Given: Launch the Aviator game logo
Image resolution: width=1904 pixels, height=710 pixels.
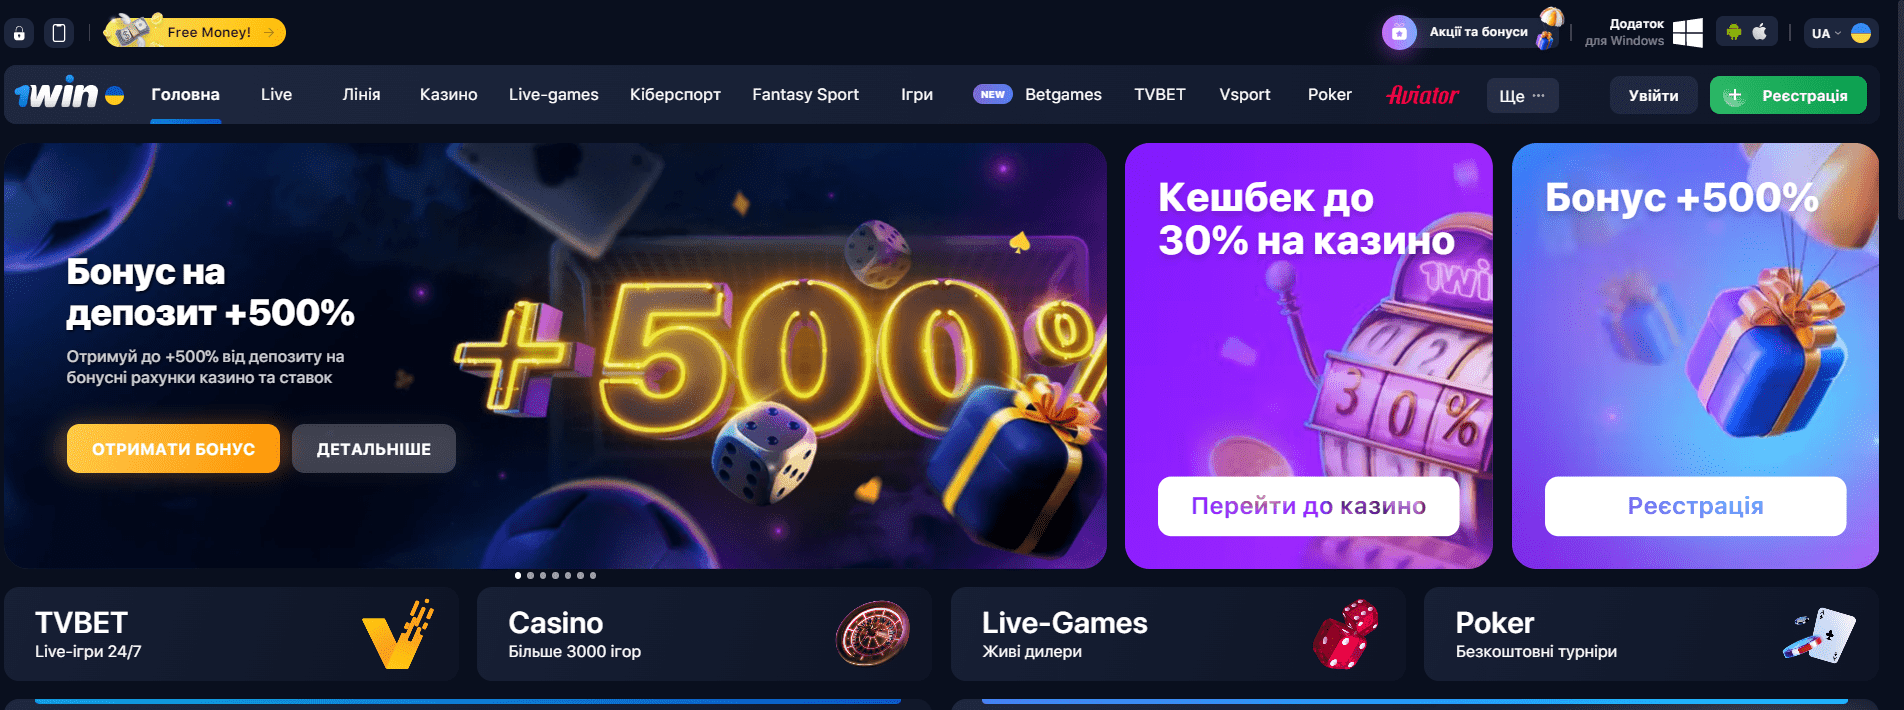Looking at the screenshot, I should tap(1422, 95).
